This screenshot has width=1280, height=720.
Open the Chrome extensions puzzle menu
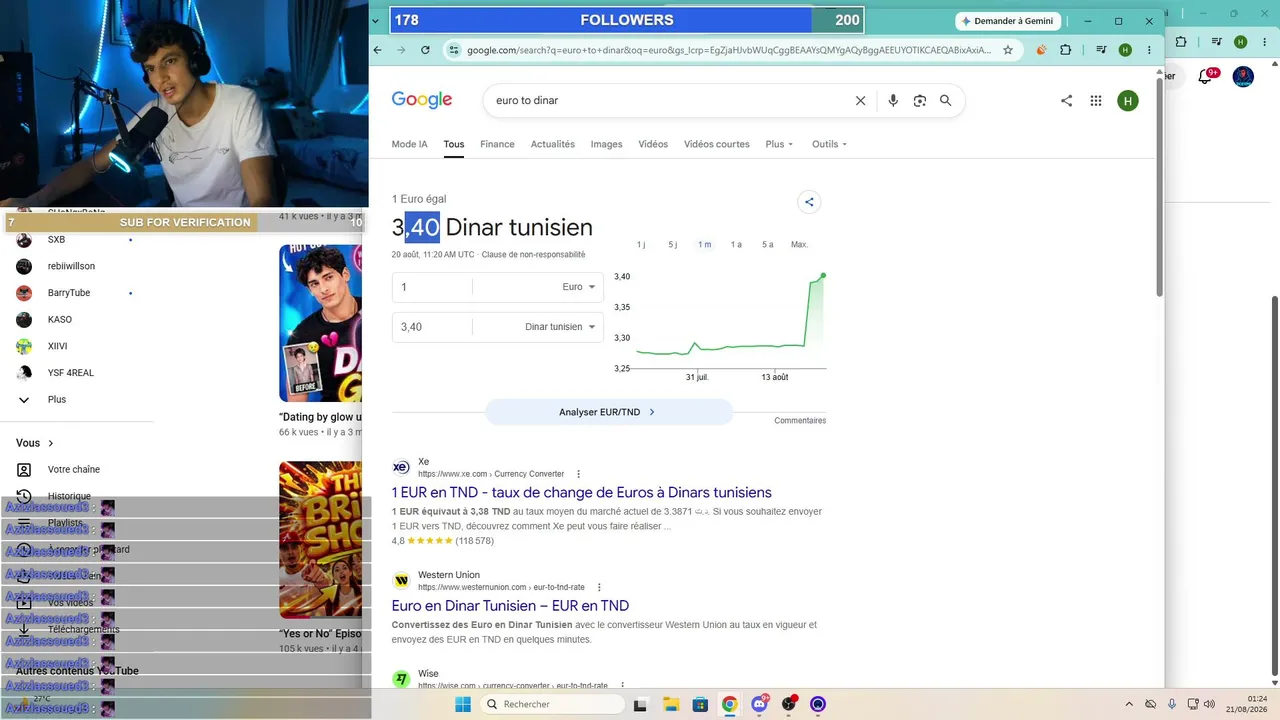(x=1065, y=50)
